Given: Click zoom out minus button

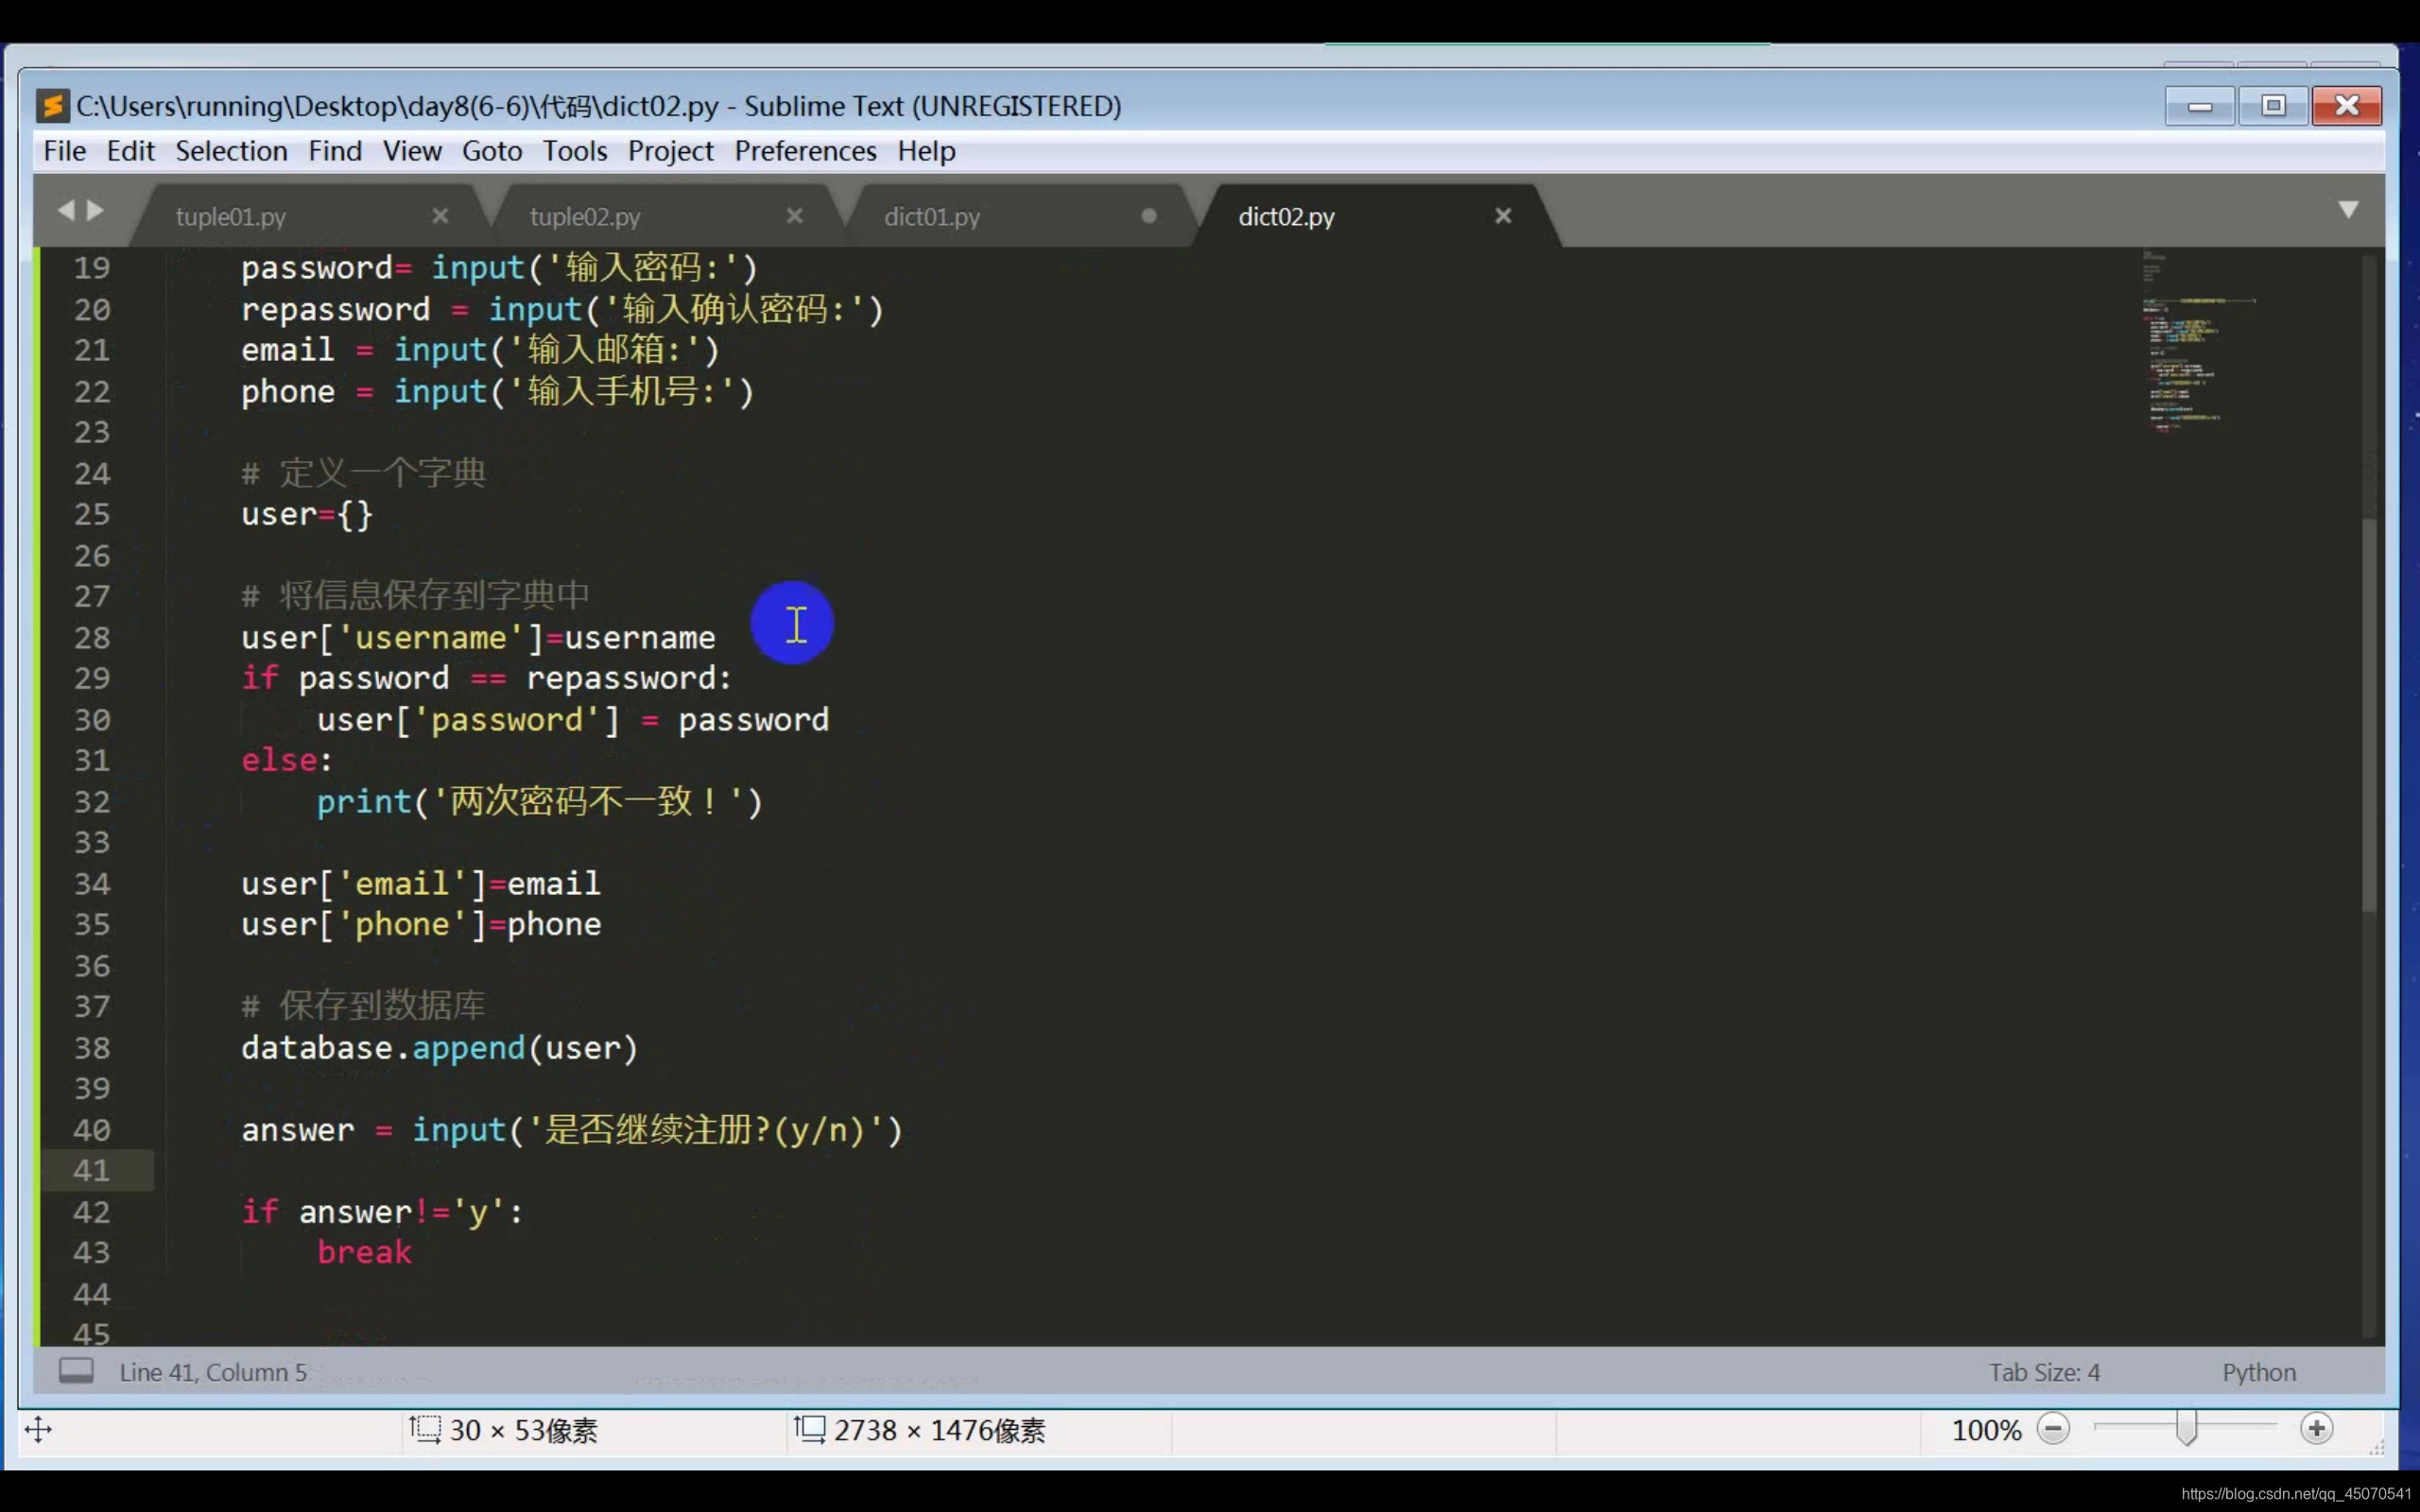Looking at the screenshot, I should (x=2053, y=1429).
